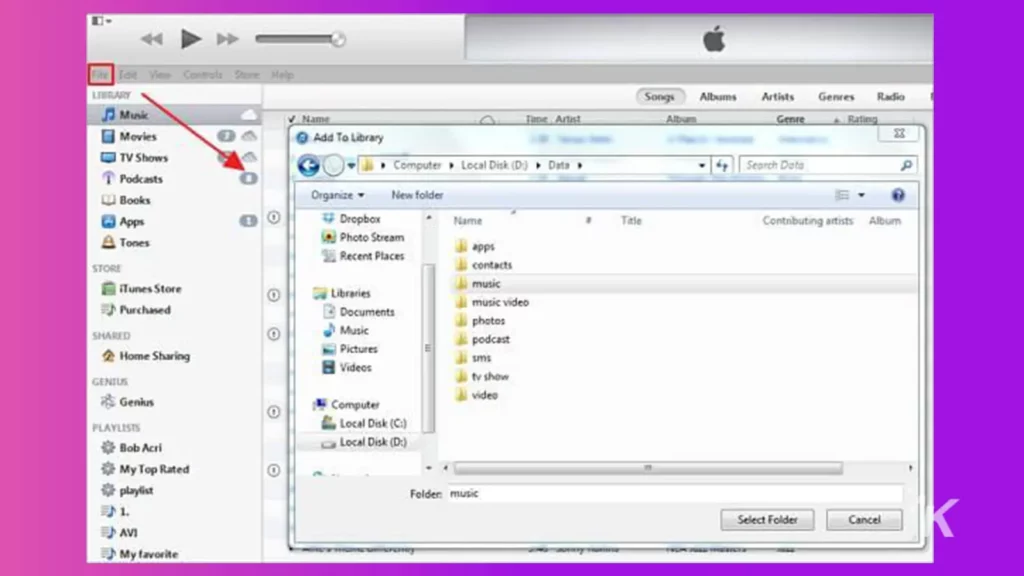Switch to the Songs tab
Screen dimensions: 1024x576
(x=660, y=97)
